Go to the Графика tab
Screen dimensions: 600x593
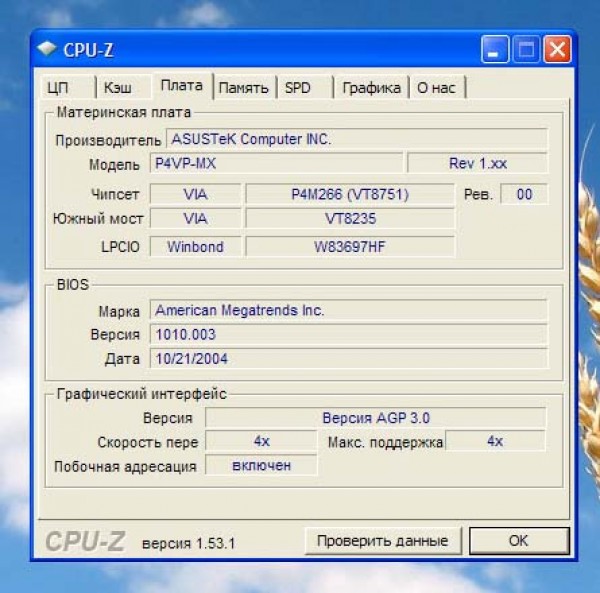[x=371, y=88]
